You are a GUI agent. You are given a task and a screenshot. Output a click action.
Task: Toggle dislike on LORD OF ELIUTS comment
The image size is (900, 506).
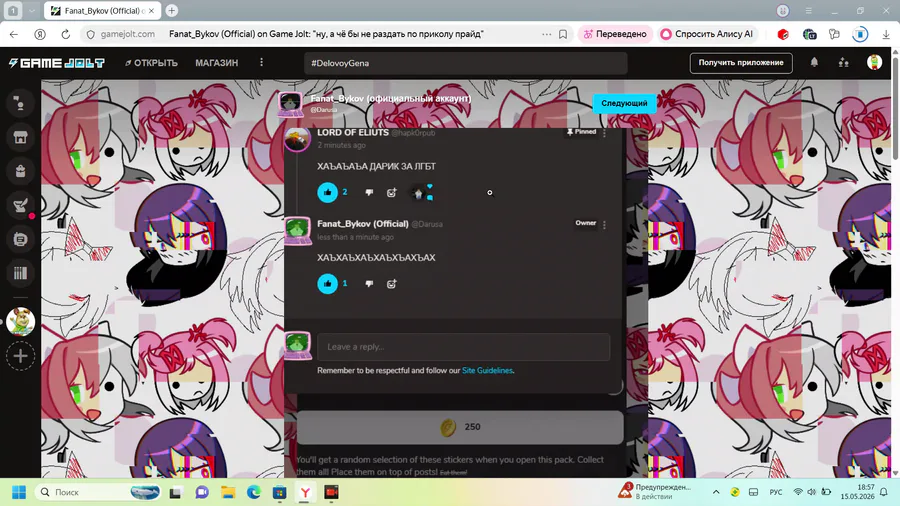coord(369,193)
